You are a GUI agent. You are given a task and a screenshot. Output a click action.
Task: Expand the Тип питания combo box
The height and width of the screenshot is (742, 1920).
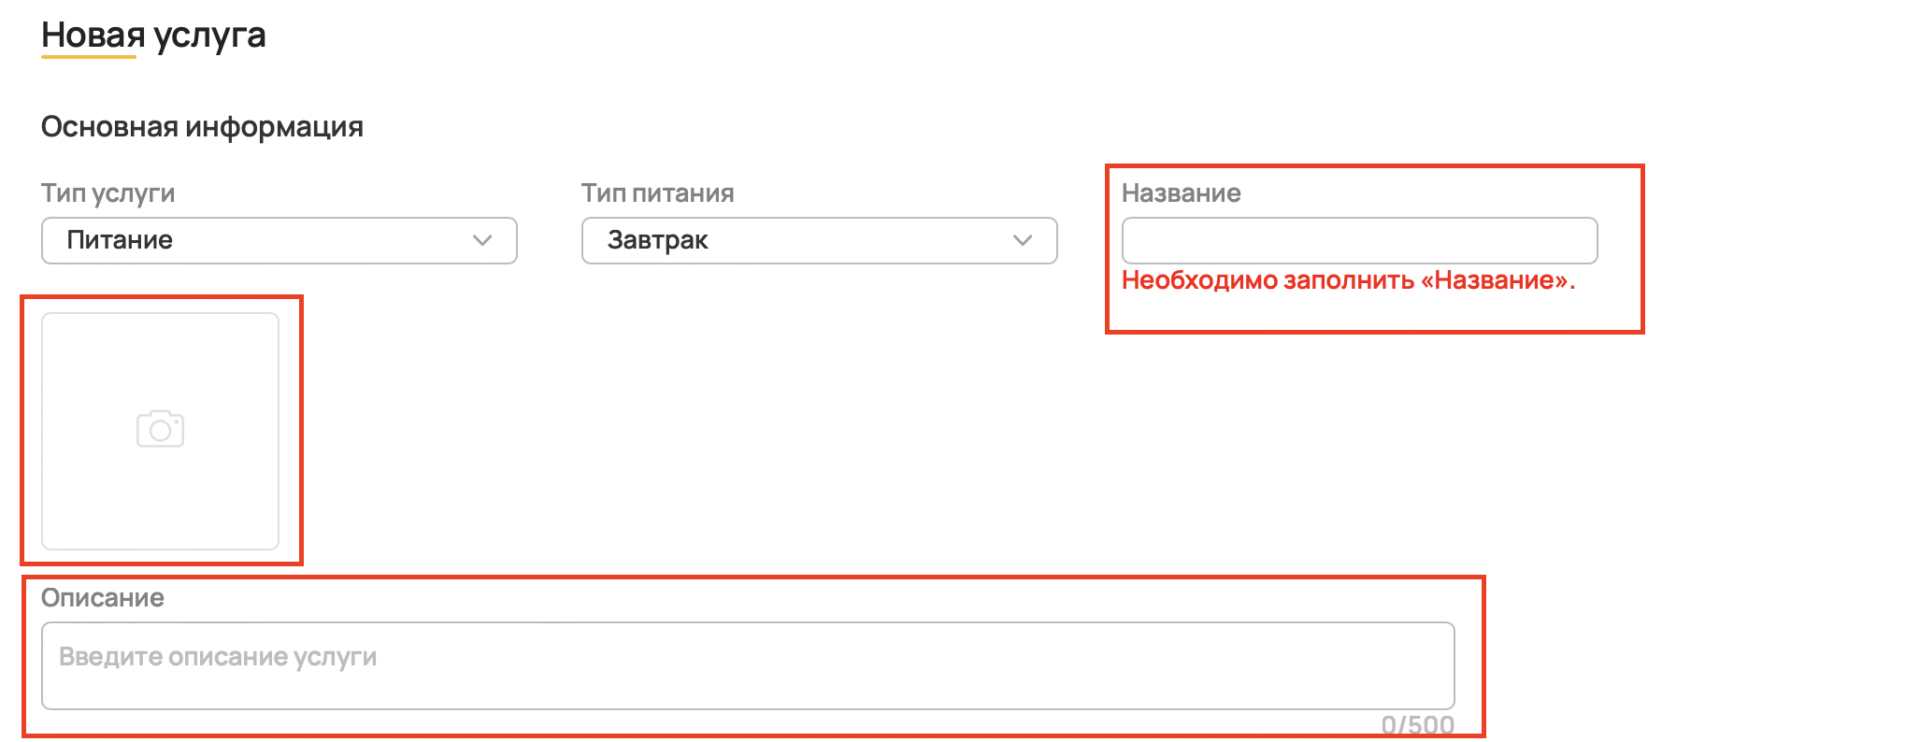coord(818,241)
